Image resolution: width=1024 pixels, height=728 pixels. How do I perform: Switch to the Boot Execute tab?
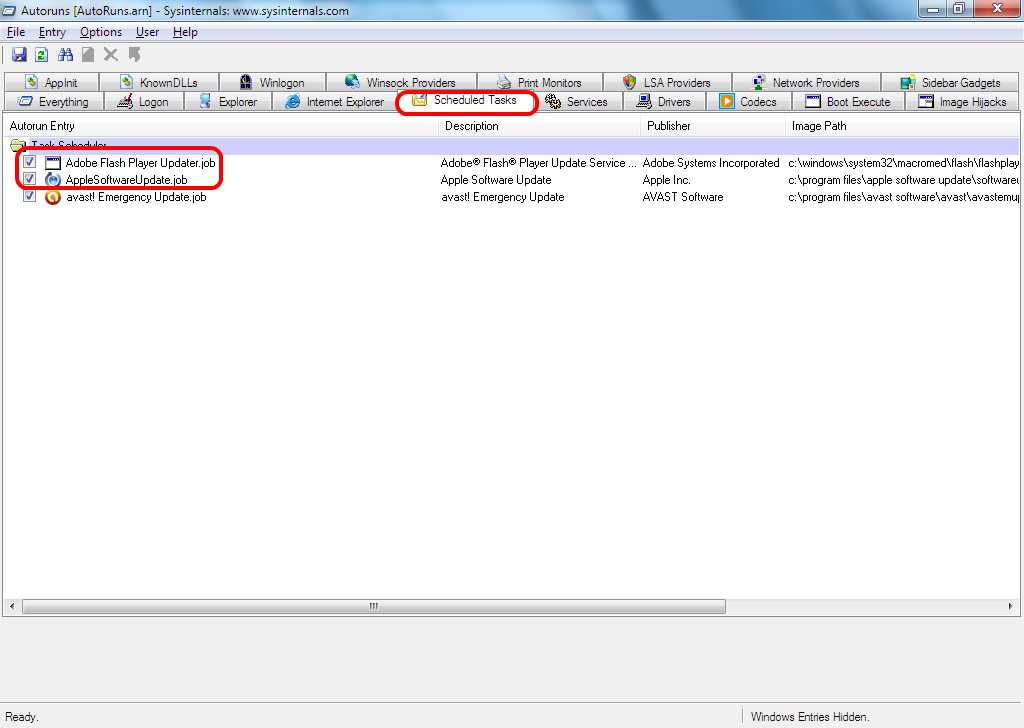point(848,102)
